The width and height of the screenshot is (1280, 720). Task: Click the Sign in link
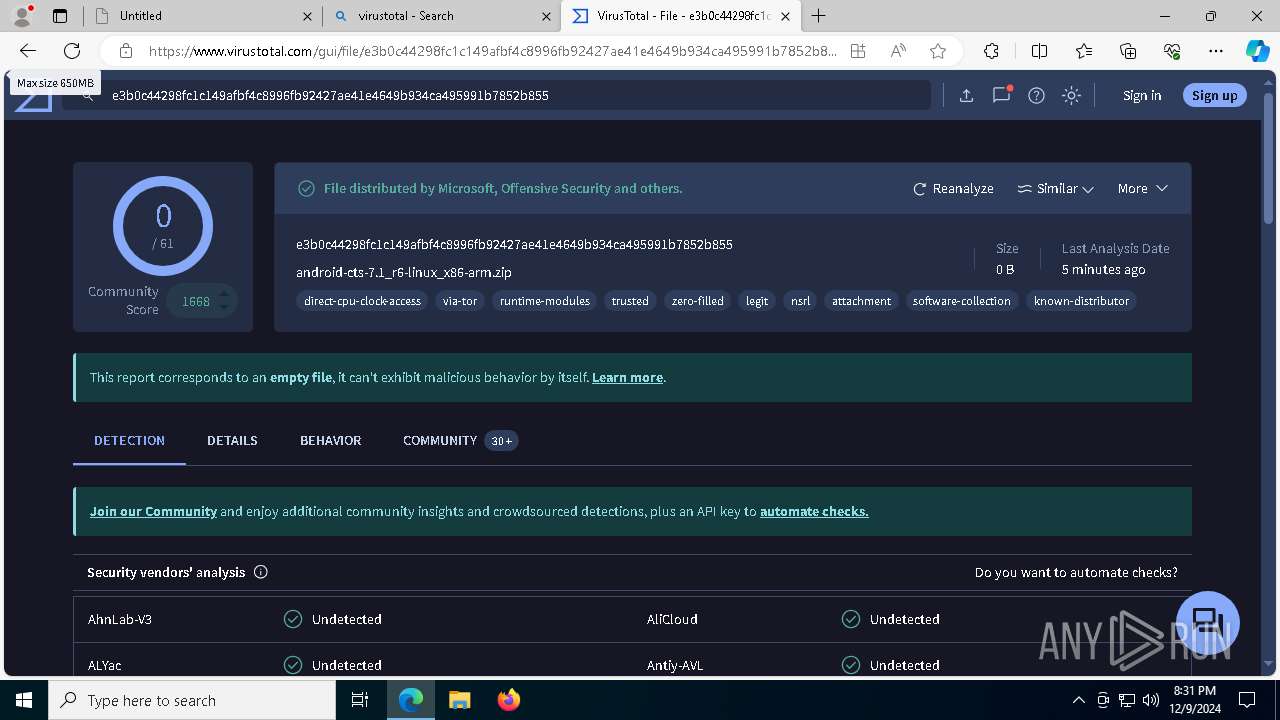coord(1142,95)
